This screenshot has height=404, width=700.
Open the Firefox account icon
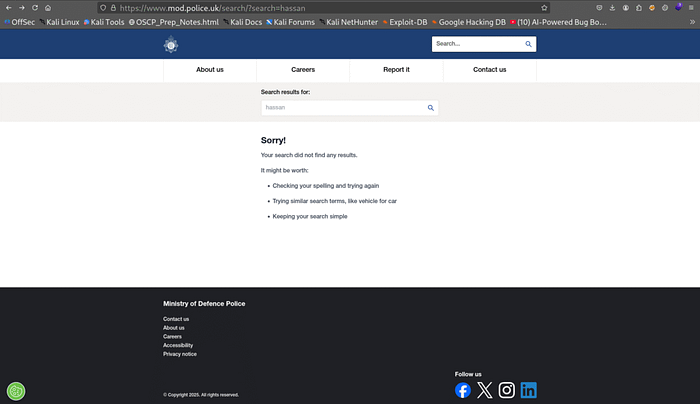(x=626, y=8)
